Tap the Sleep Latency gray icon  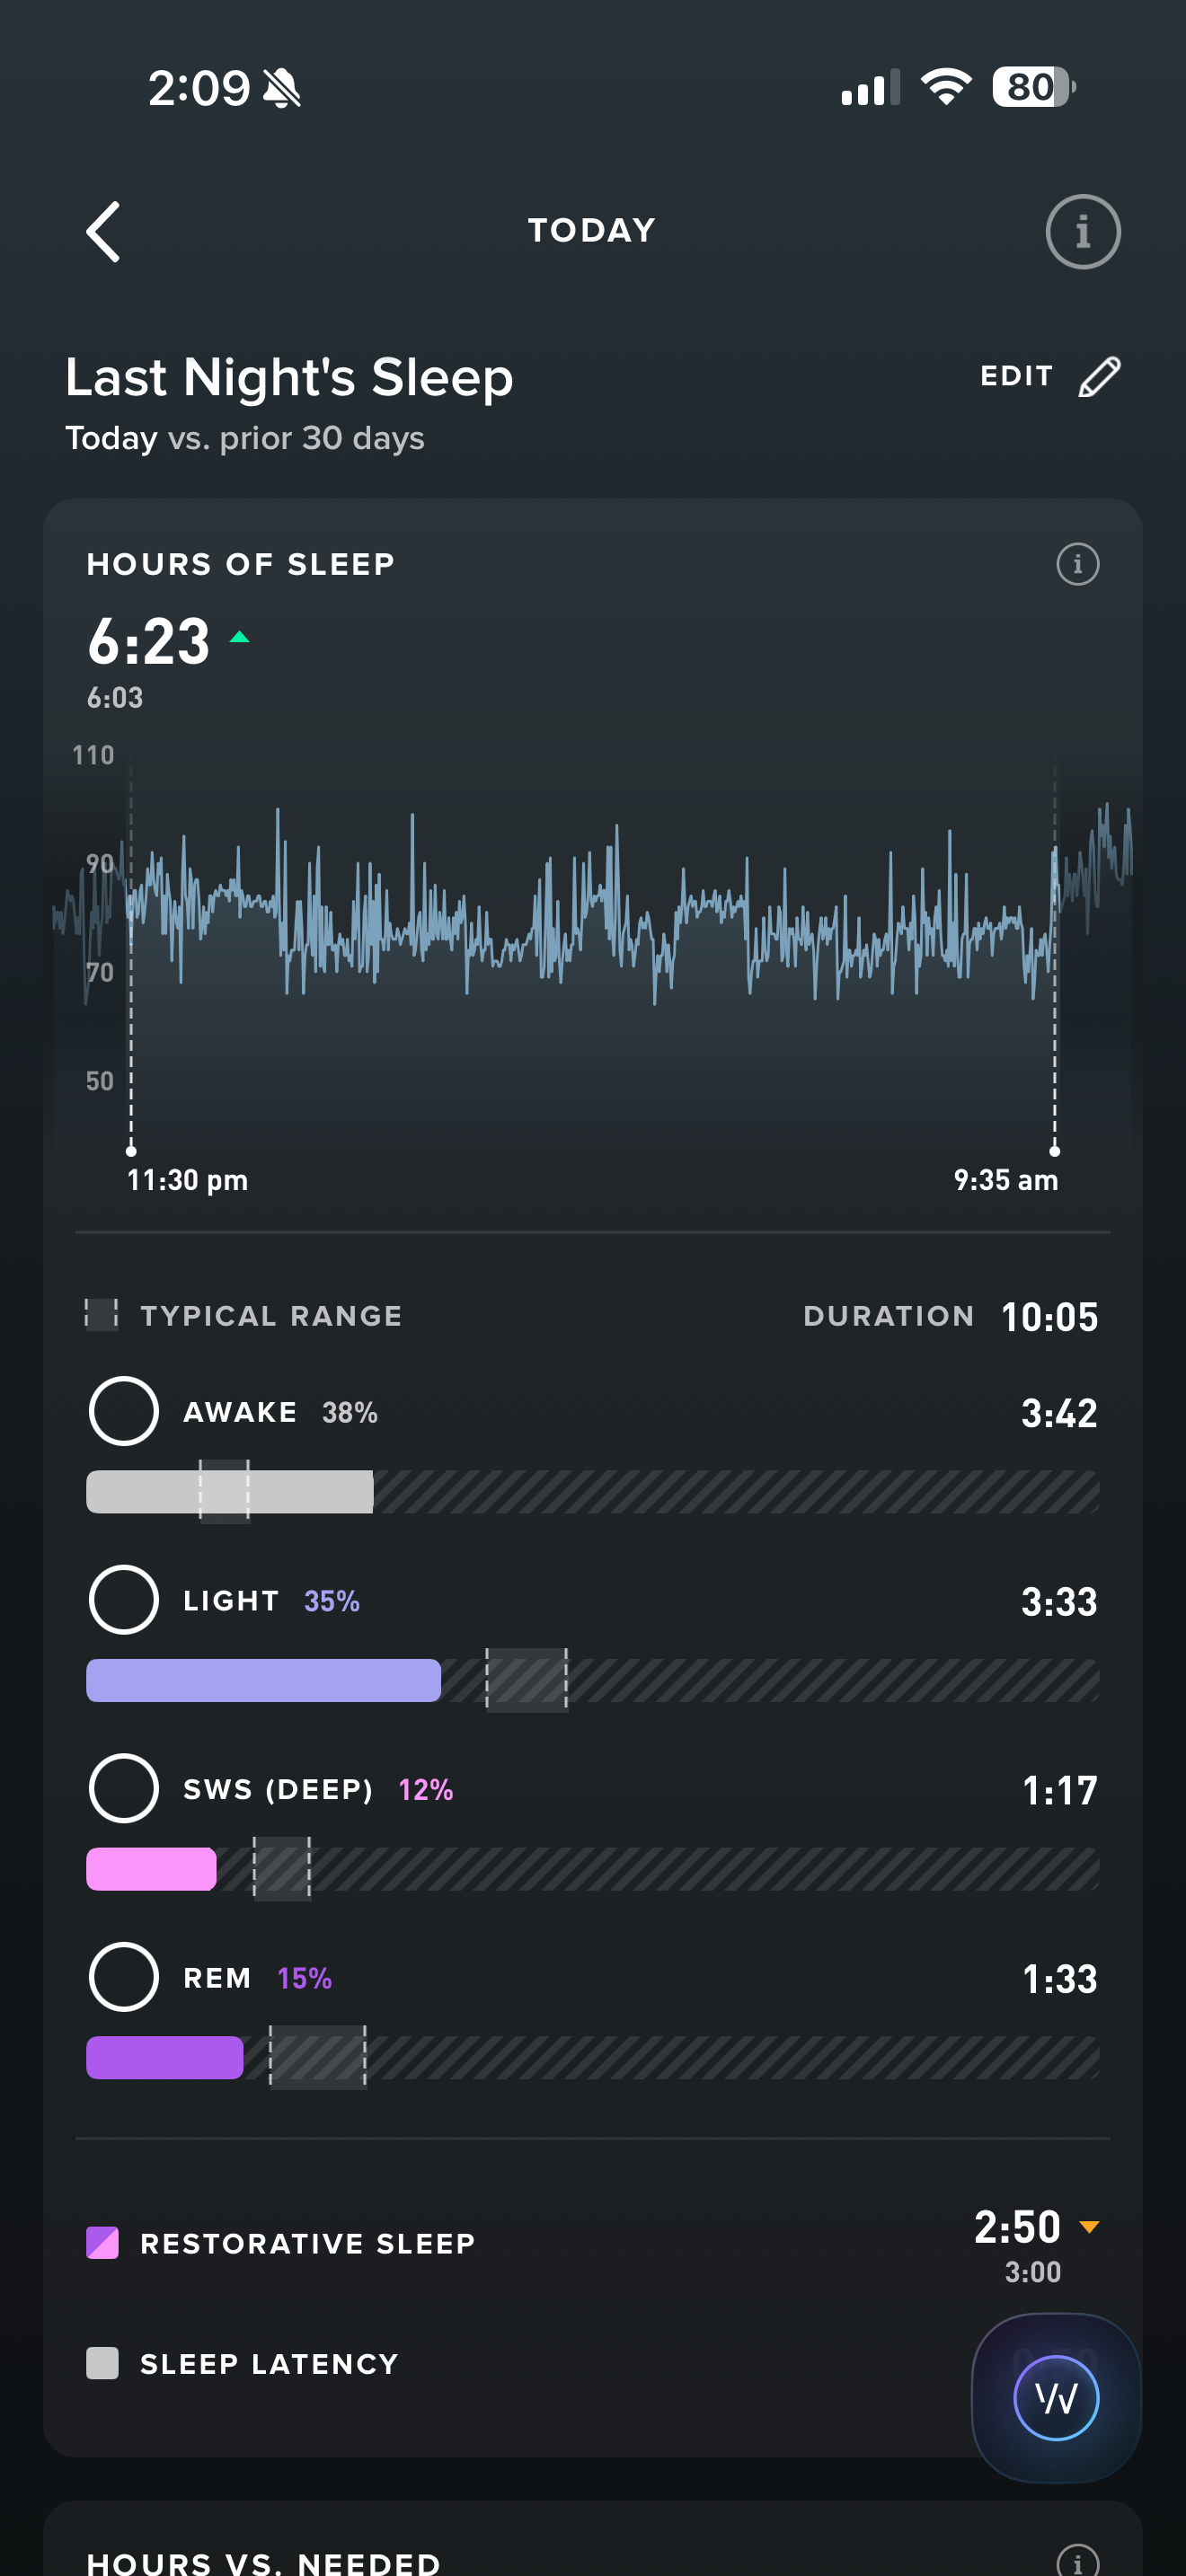point(102,2363)
